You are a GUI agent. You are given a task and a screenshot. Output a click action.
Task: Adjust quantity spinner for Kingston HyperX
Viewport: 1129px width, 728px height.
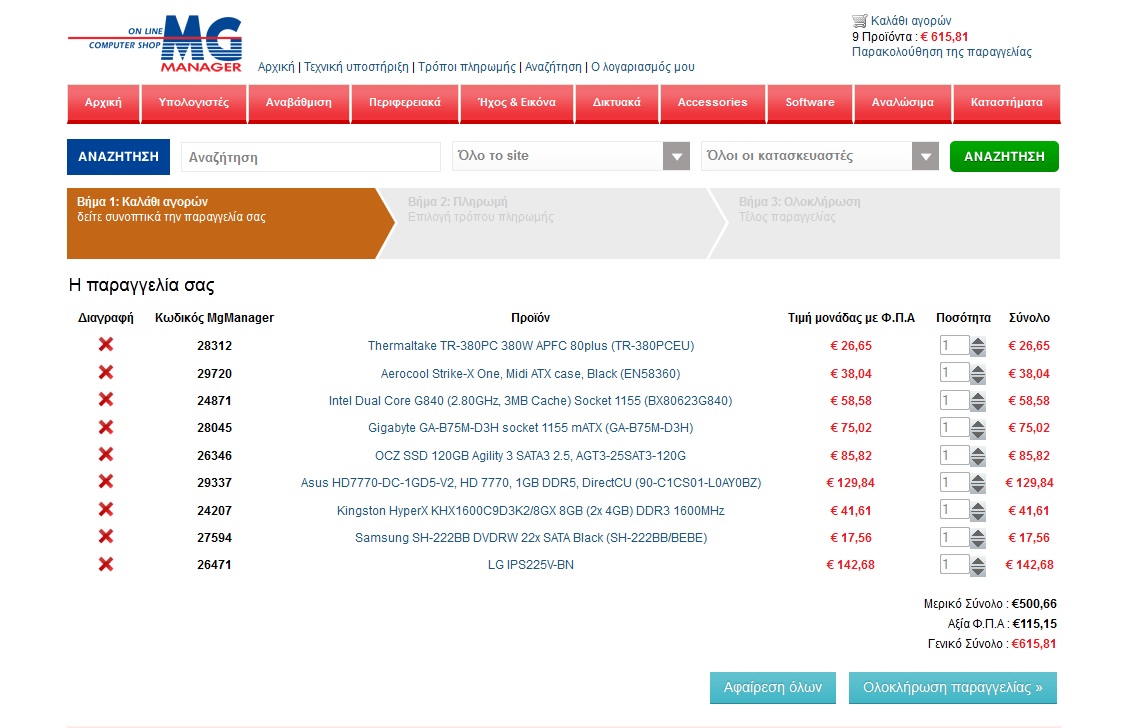click(977, 511)
